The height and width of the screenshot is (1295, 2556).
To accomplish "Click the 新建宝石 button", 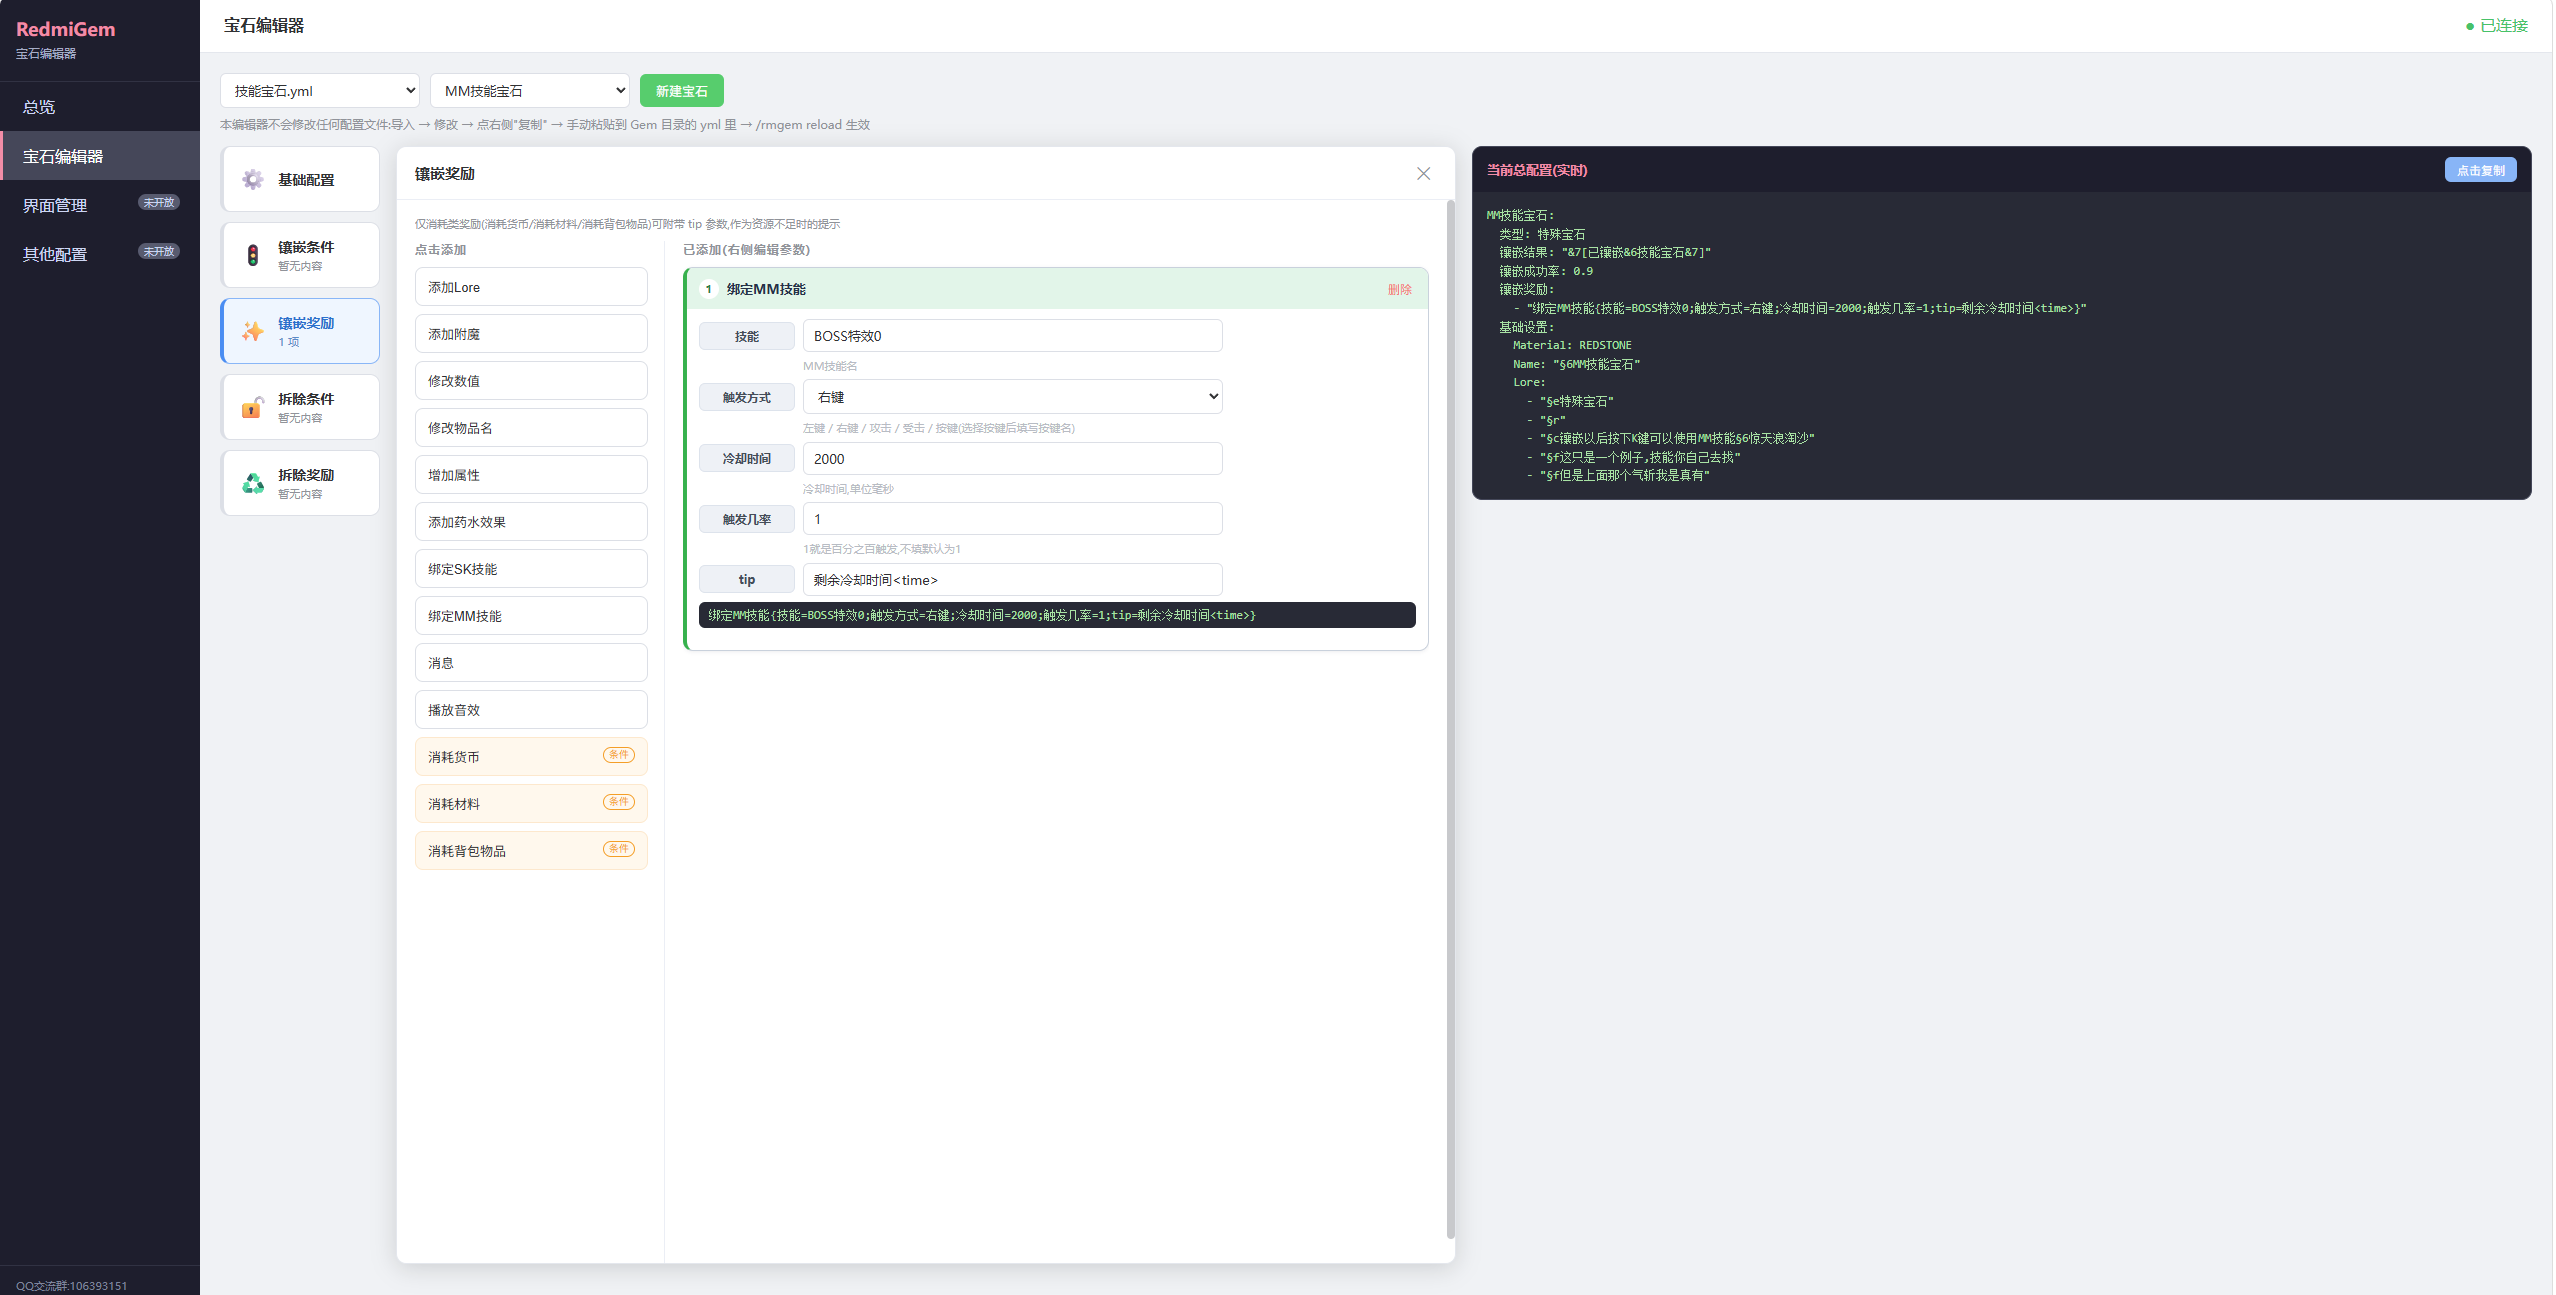I will point(682,91).
